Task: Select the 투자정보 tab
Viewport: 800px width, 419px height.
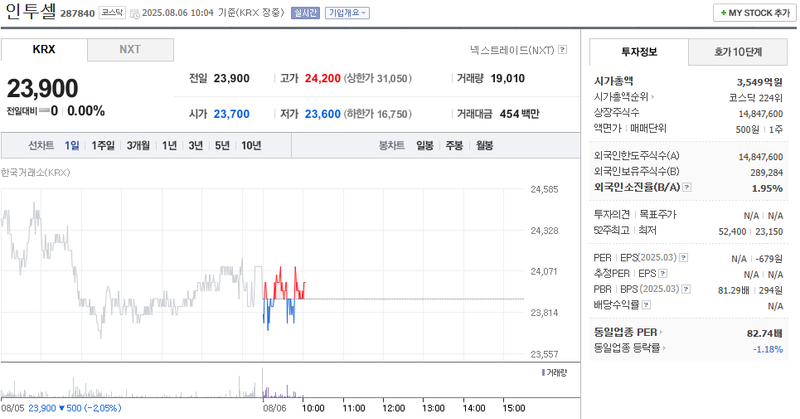Action: (639, 52)
